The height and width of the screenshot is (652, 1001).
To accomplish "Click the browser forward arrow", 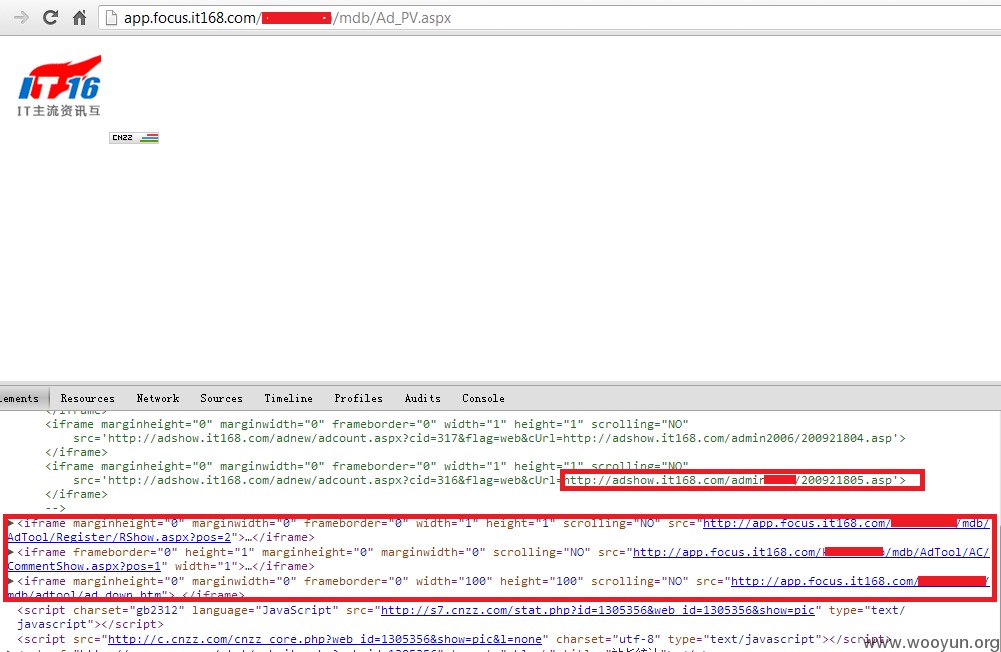I will [21, 18].
